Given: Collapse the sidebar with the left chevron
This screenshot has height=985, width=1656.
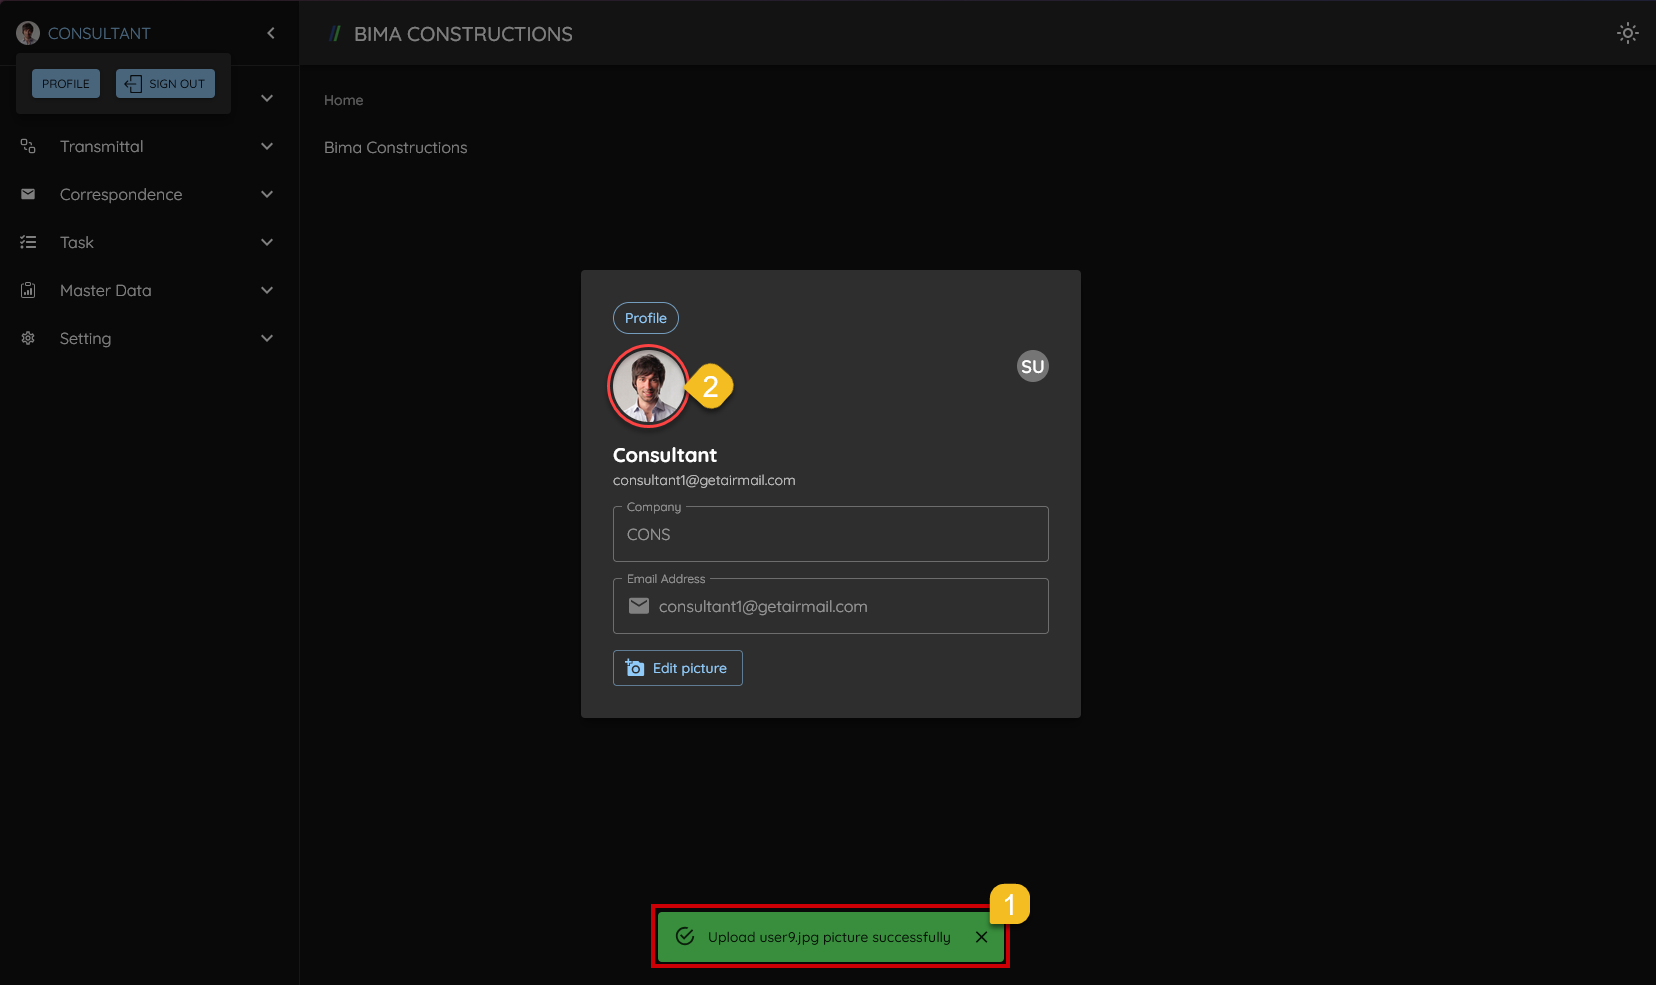Looking at the screenshot, I should [x=271, y=33].
